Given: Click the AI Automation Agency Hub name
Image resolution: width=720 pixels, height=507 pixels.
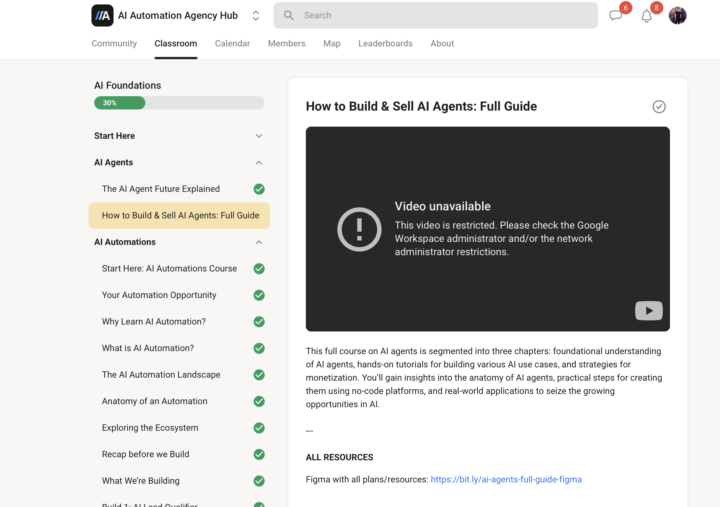Looking at the screenshot, I should click(x=178, y=16).
